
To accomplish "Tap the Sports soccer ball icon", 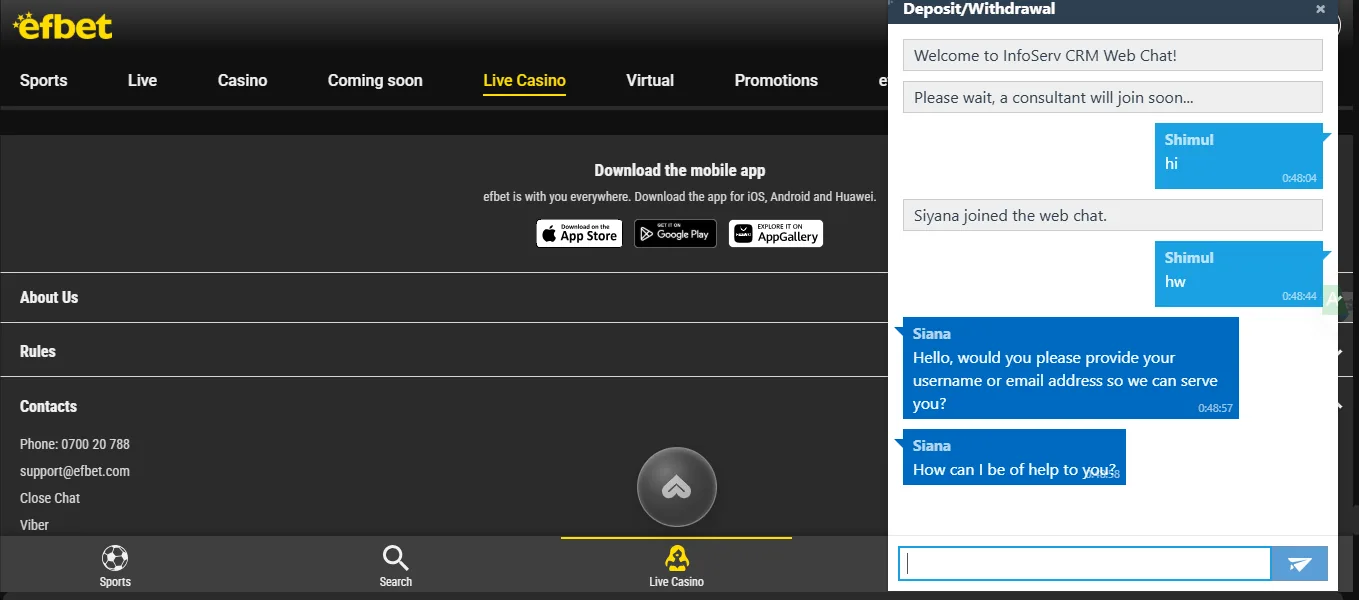I will [115, 558].
